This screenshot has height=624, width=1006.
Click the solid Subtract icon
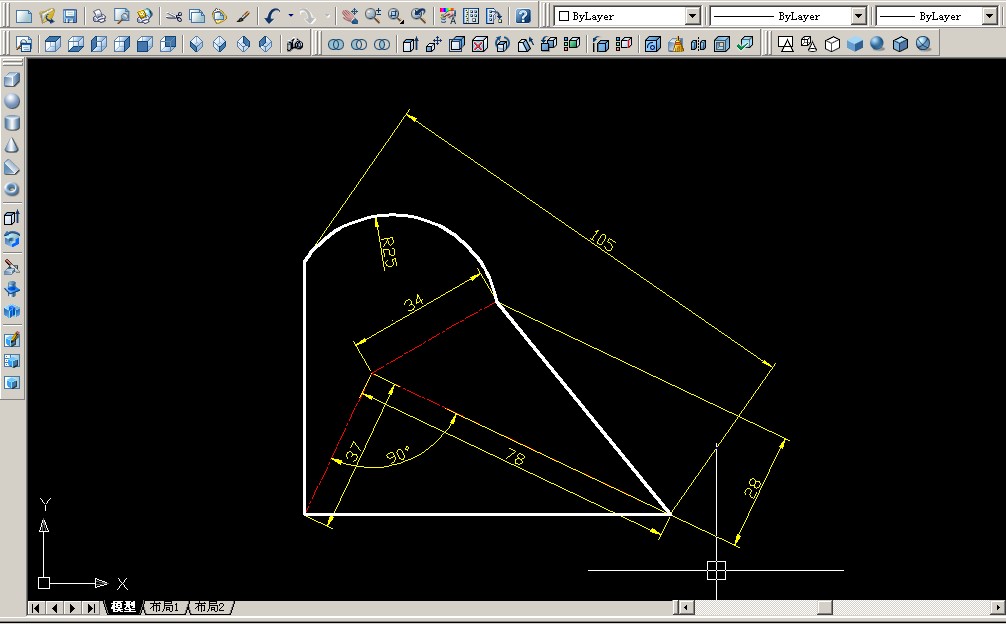pos(359,44)
